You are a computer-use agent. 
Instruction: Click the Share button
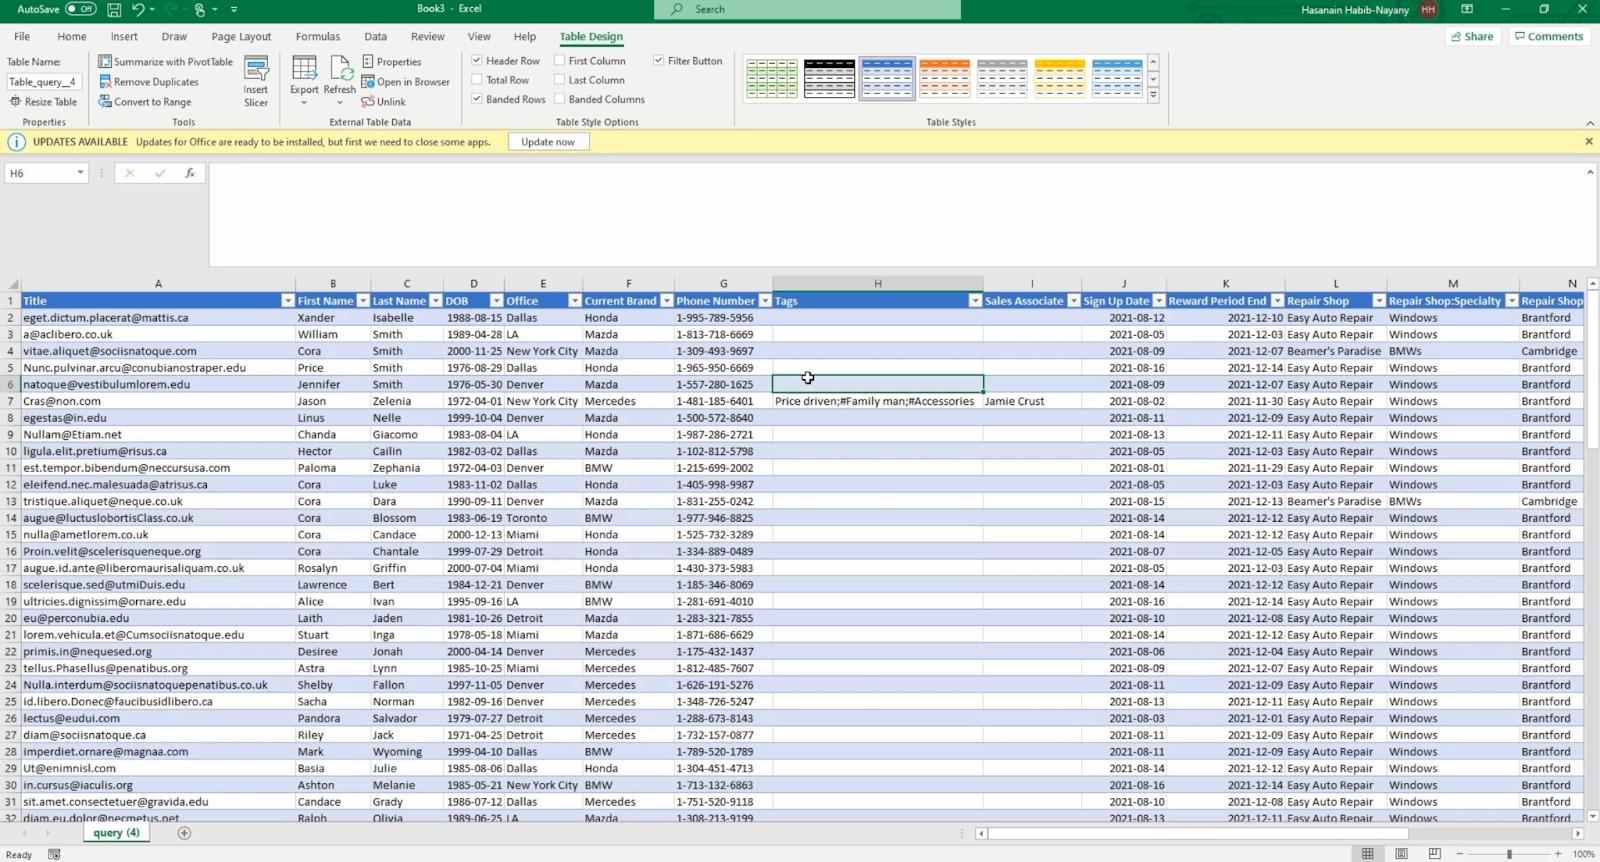pos(1471,37)
